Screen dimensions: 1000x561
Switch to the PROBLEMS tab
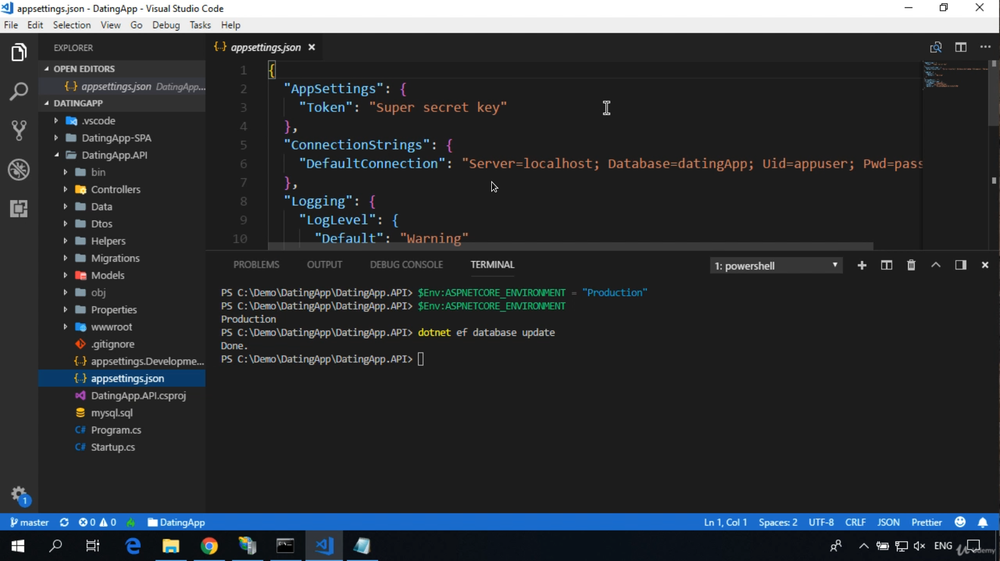pyautogui.click(x=256, y=265)
